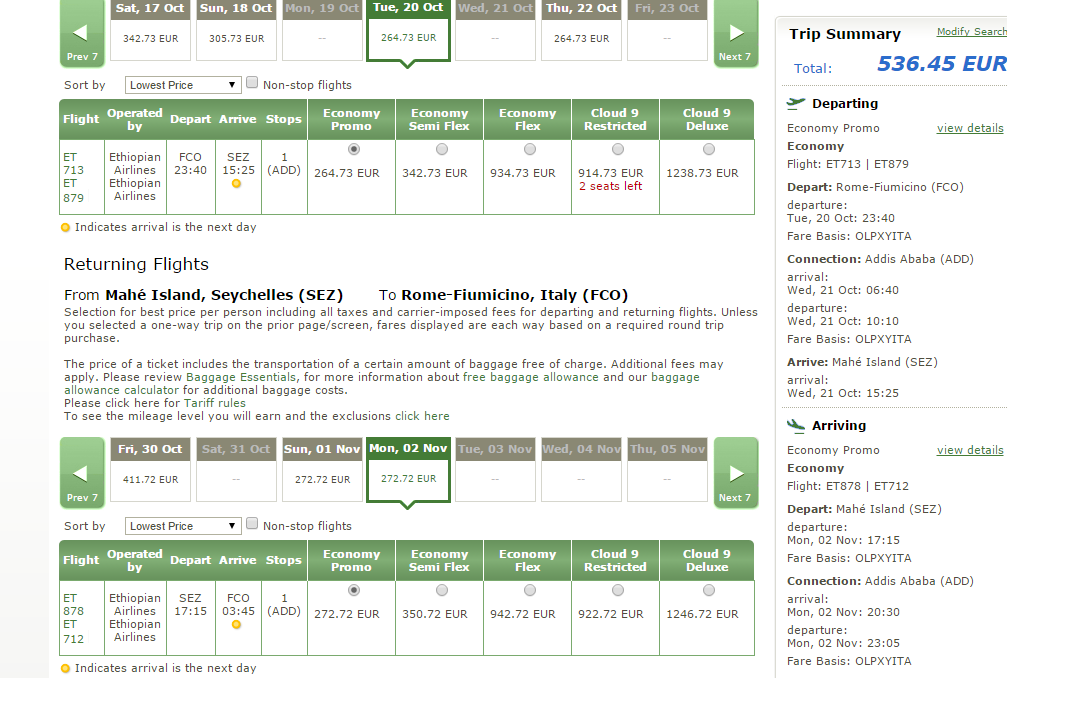Click the next-day arrival dot under 03:45

pyautogui.click(x=236, y=625)
